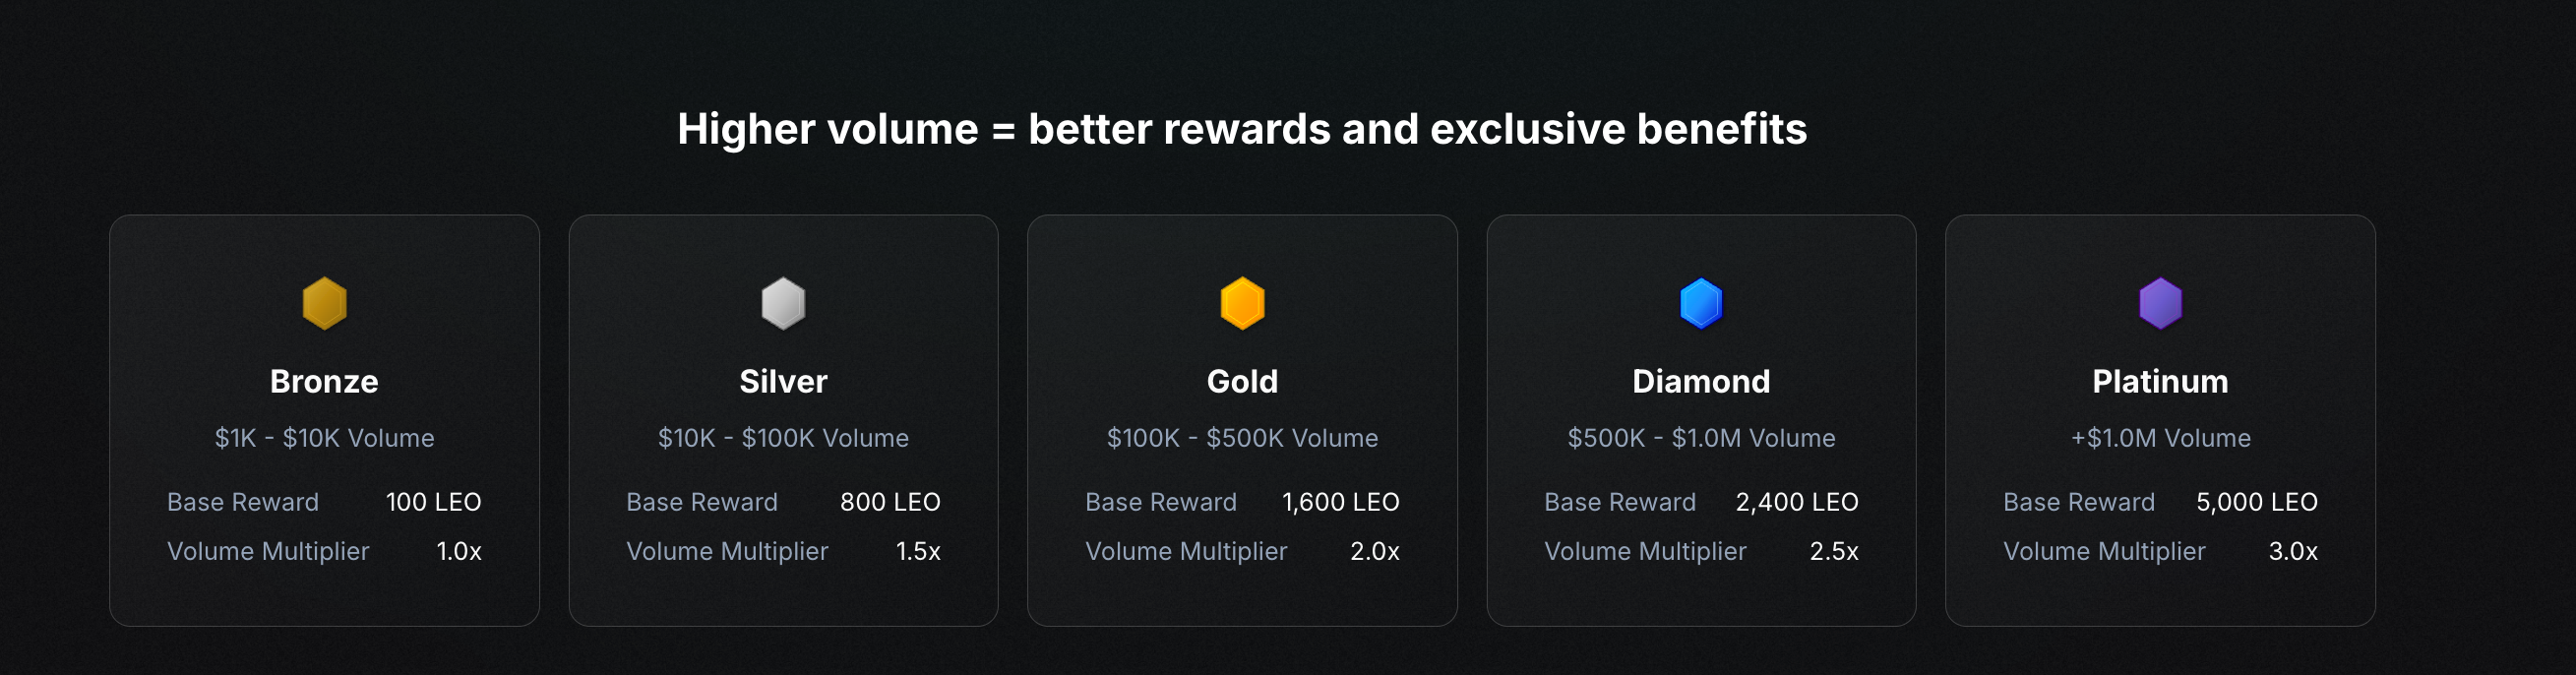Image resolution: width=2576 pixels, height=675 pixels.
Task: Select the purple Platinum hexagon icon
Action: pyautogui.click(x=2160, y=303)
